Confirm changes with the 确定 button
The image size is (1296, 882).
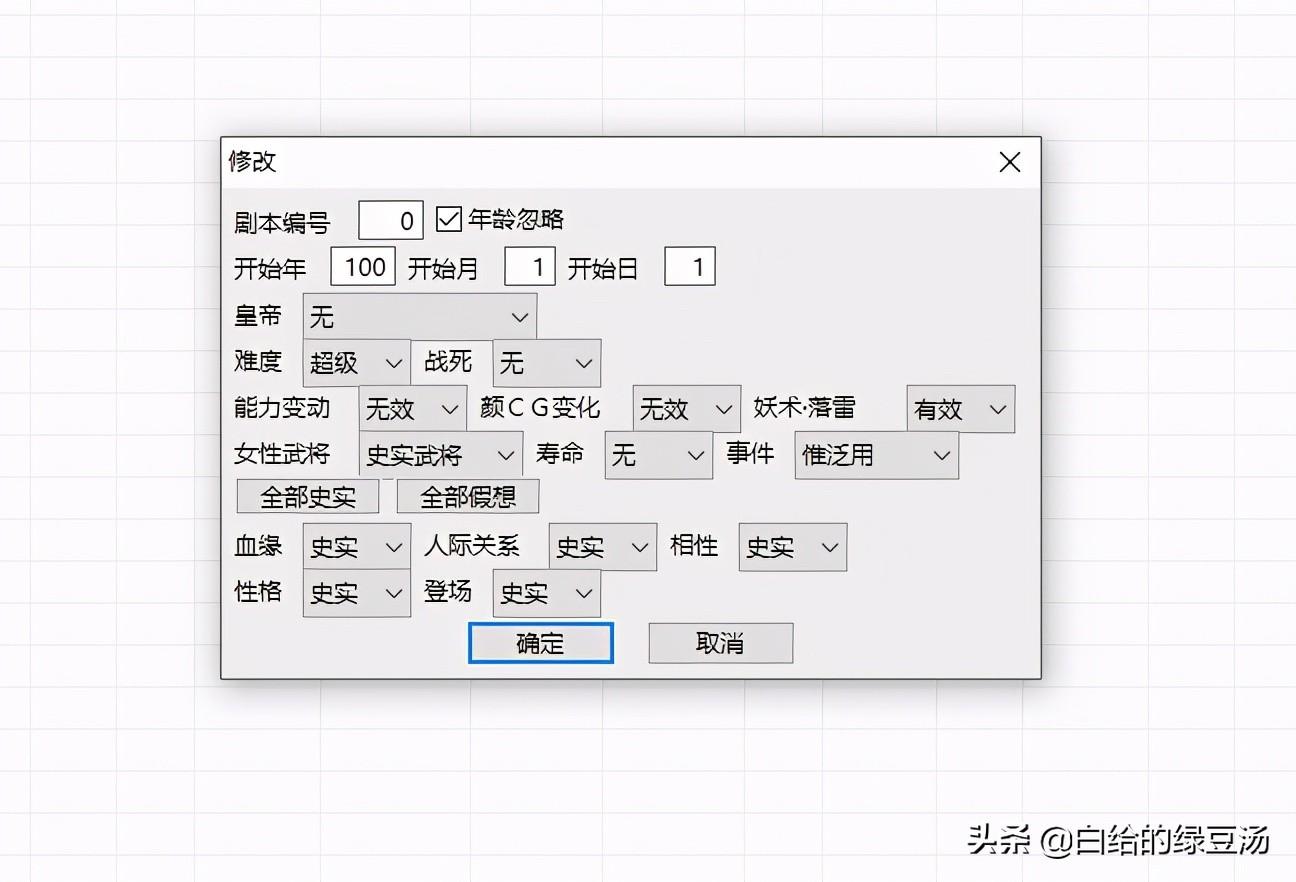[x=540, y=643]
